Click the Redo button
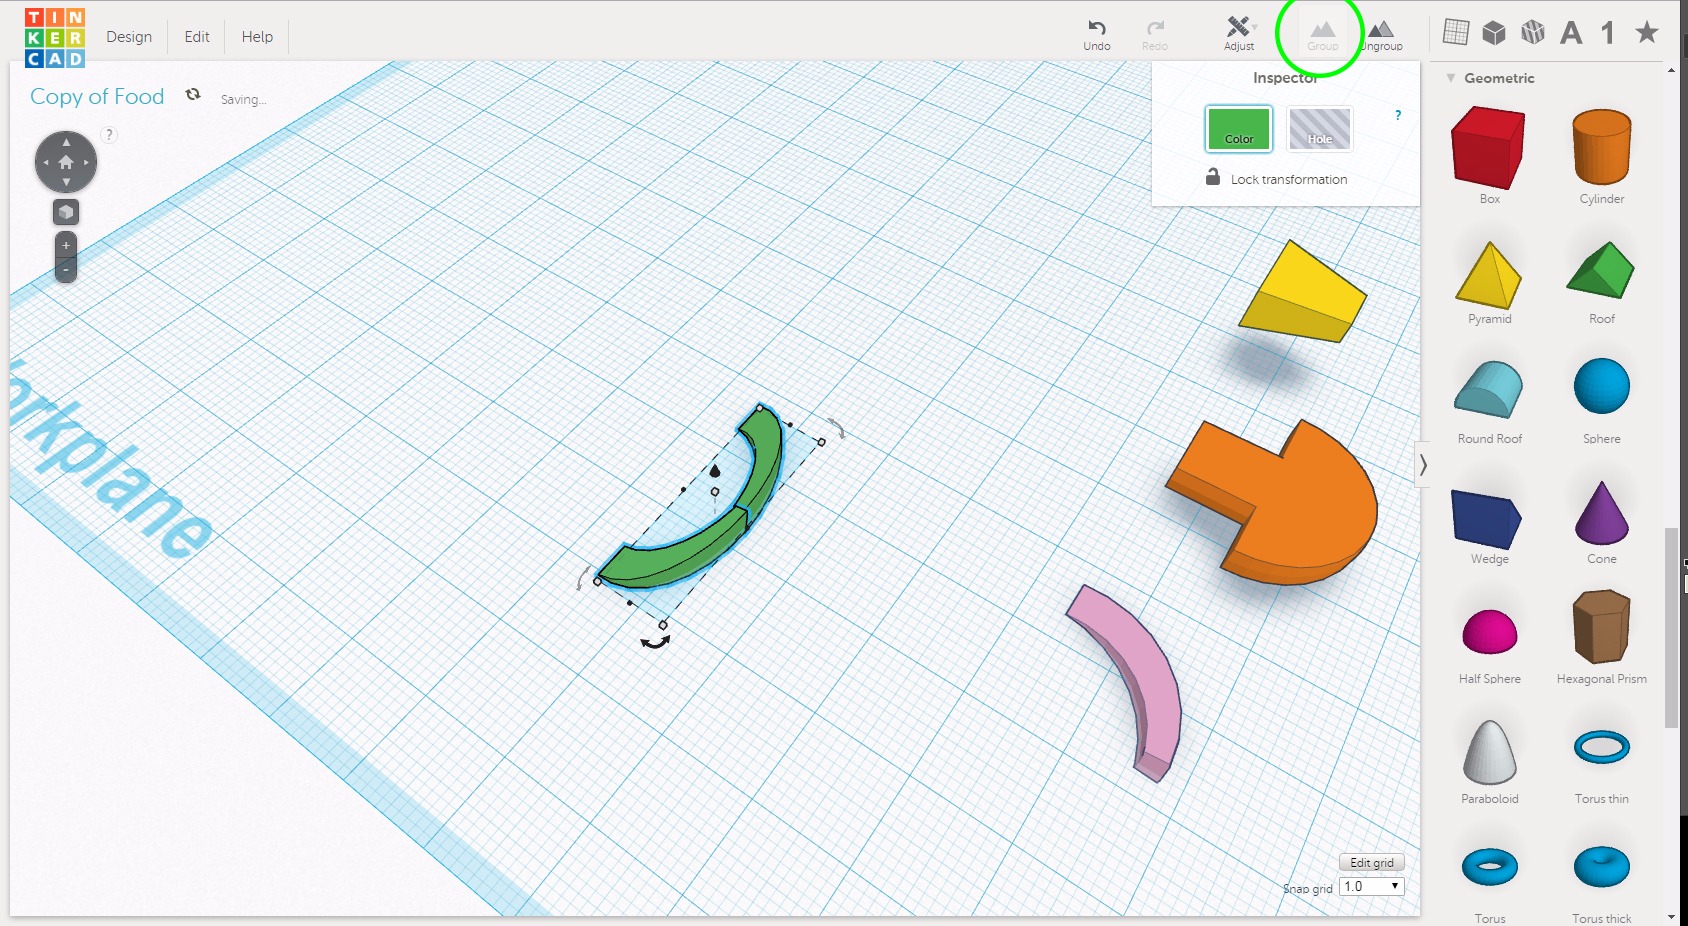The image size is (1688, 926). (1155, 35)
